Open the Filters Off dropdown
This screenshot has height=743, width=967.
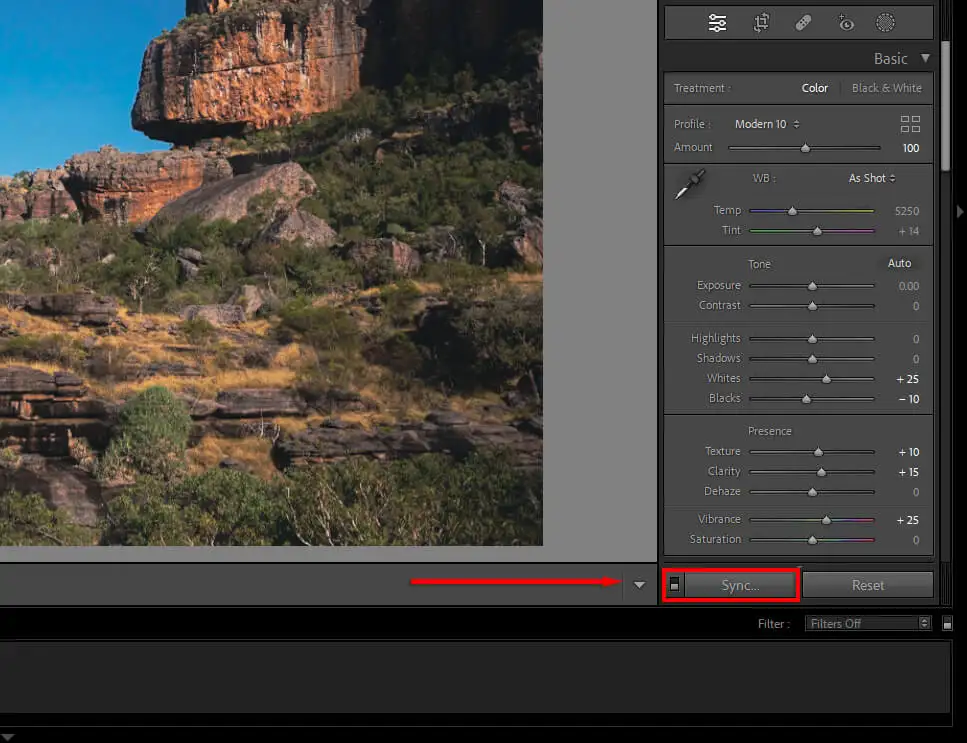(x=868, y=623)
